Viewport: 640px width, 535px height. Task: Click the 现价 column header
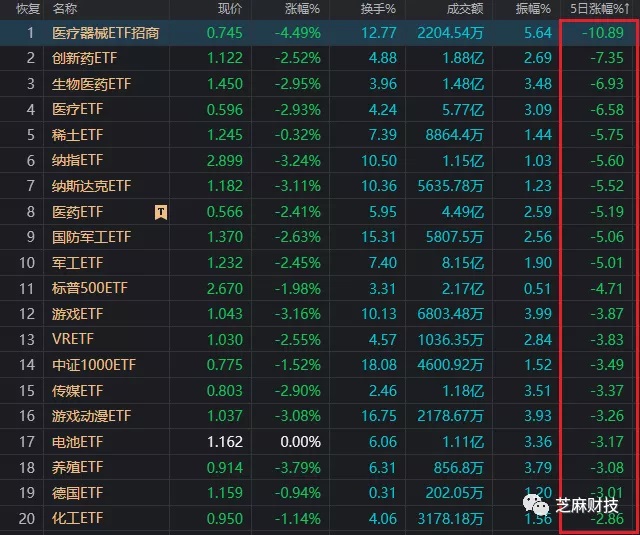click(x=230, y=9)
